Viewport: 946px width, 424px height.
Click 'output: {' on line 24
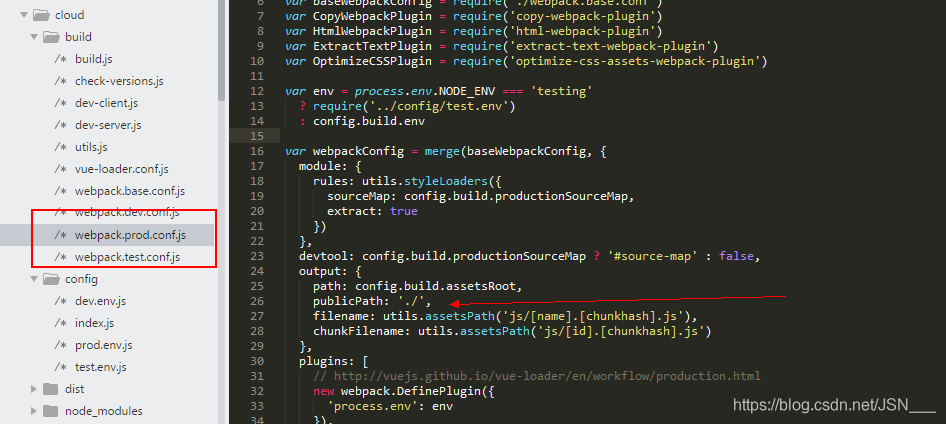click(x=330, y=271)
